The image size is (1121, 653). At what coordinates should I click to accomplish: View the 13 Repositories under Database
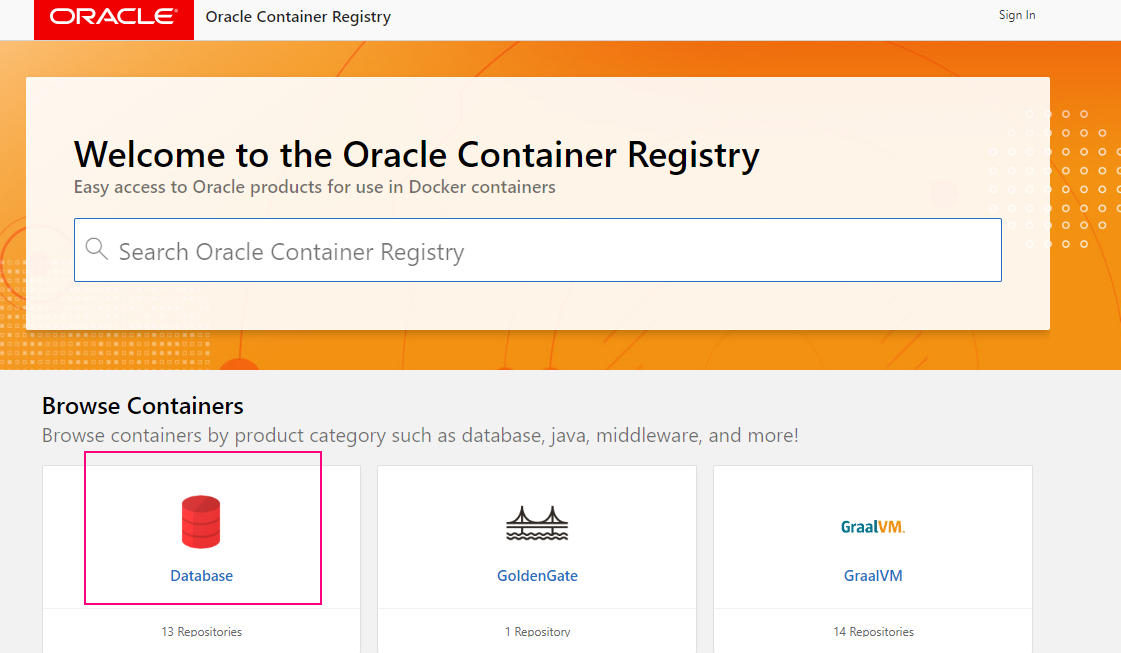coord(201,631)
